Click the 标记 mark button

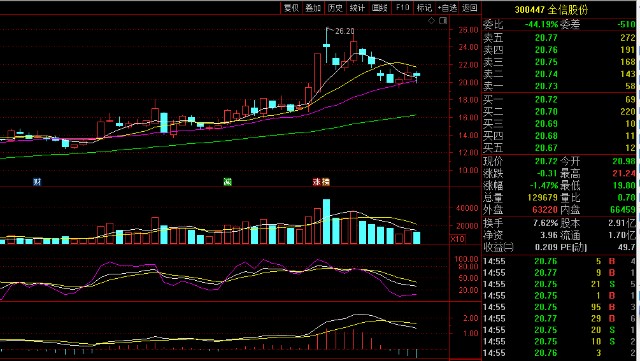coord(424,8)
